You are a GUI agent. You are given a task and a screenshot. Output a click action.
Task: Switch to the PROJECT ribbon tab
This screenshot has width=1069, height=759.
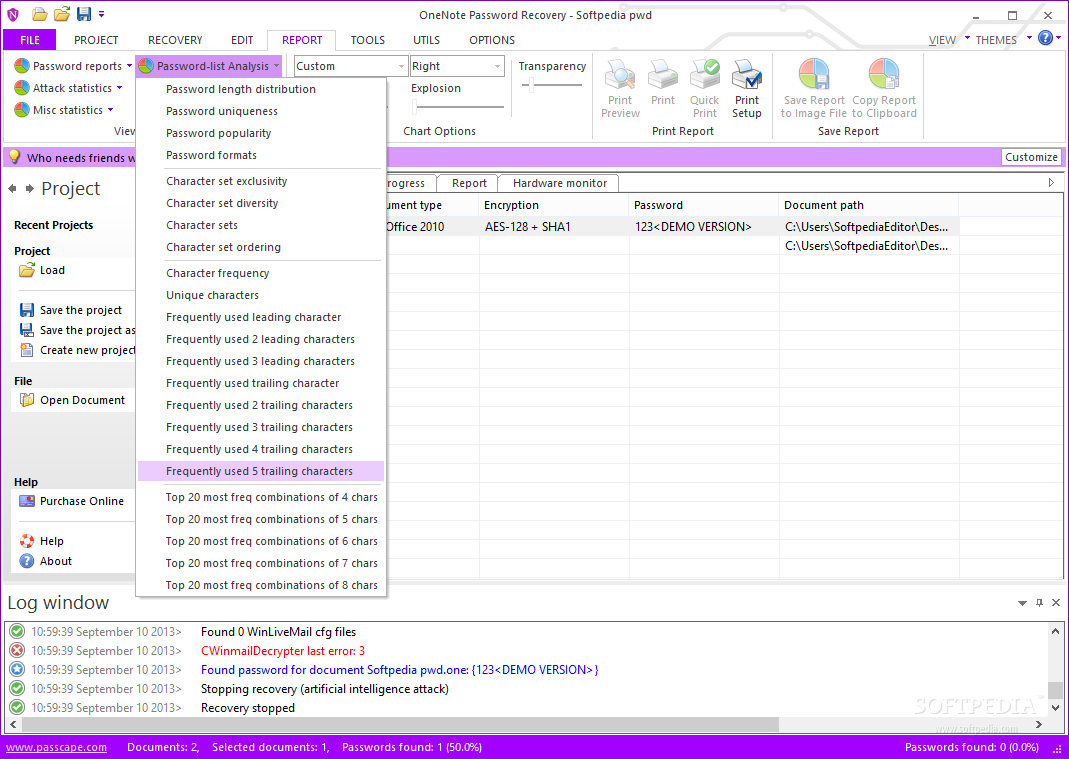click(96, 40)
